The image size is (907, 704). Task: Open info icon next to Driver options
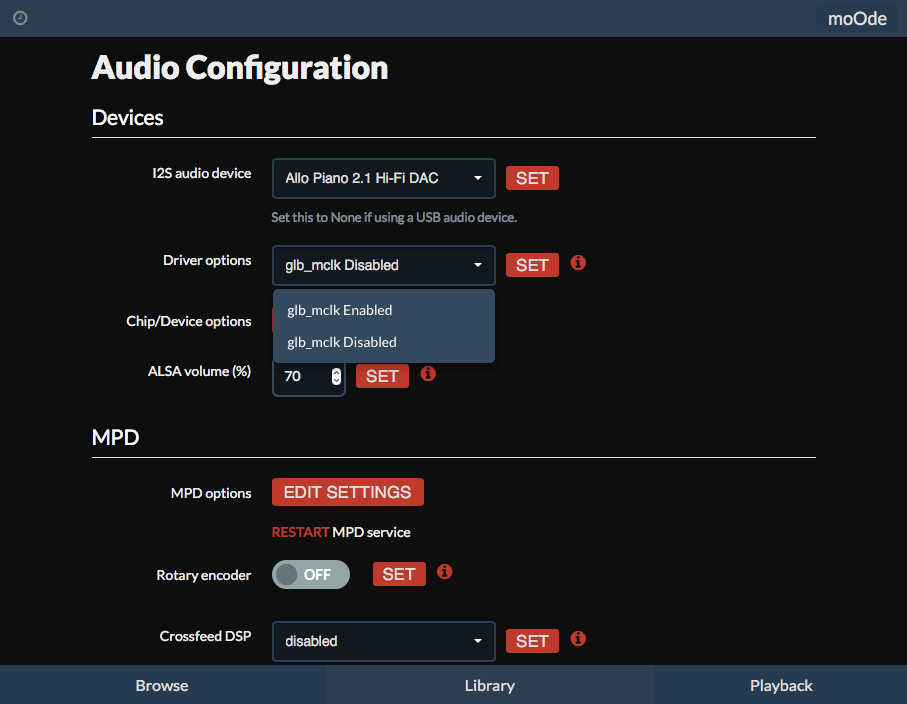click(x=578, y=263)
